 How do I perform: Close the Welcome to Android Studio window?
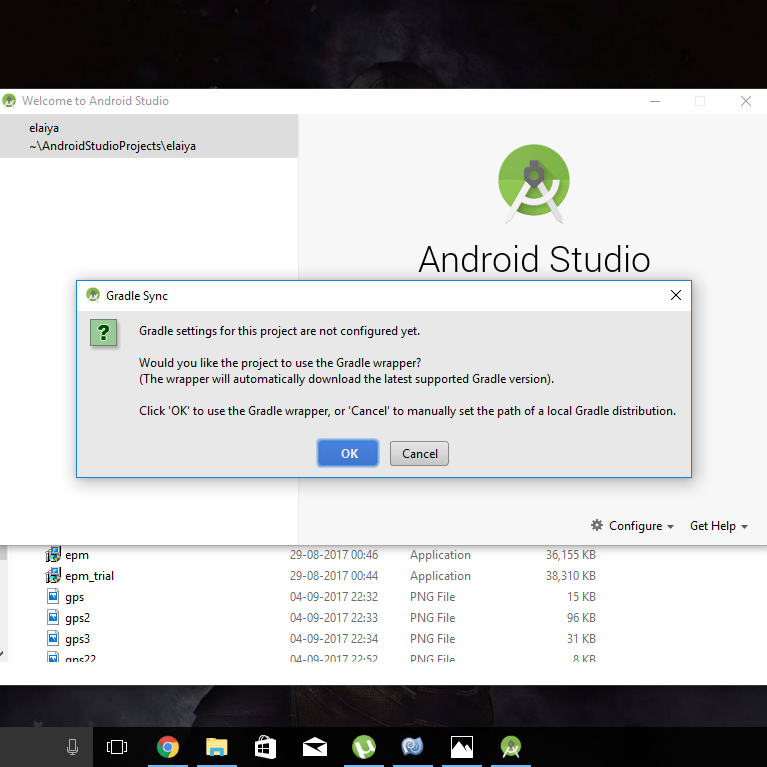pos(745,101)
